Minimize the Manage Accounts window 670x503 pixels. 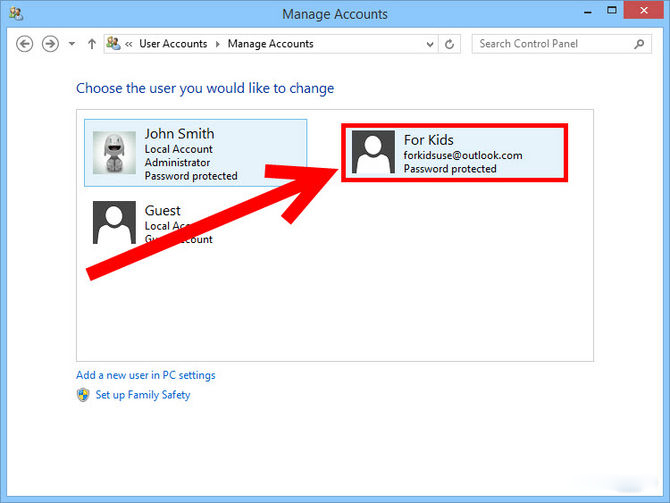588,12
